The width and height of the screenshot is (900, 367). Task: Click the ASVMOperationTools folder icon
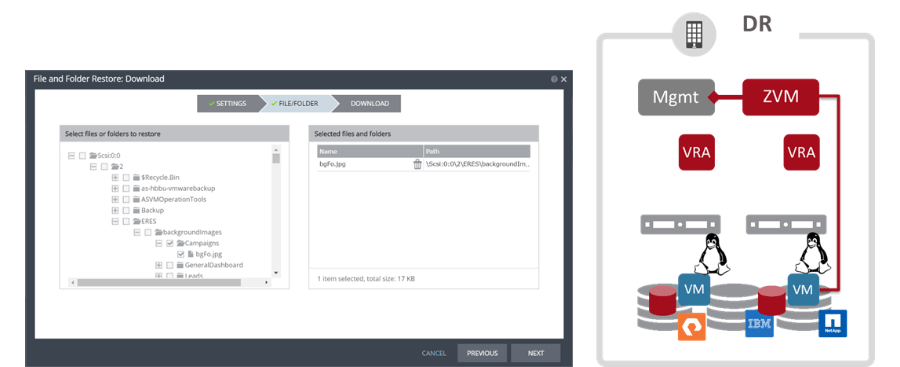(137, 199)
